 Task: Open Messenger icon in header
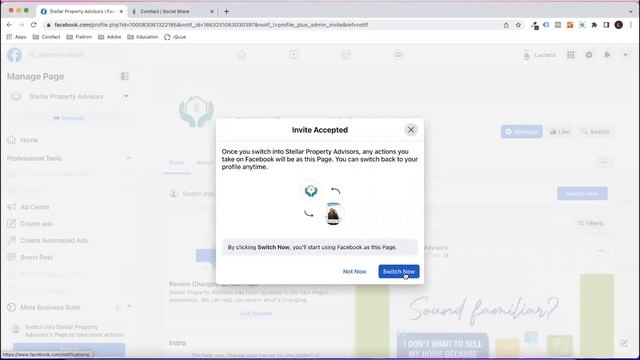[x=589, y=55]
